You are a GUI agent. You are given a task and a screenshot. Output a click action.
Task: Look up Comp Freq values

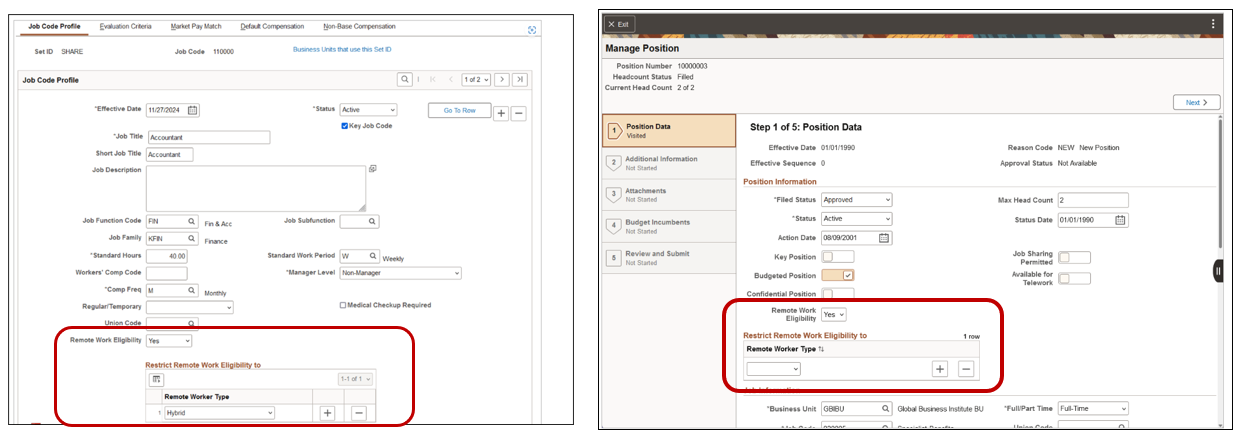[x=191, y=290]
